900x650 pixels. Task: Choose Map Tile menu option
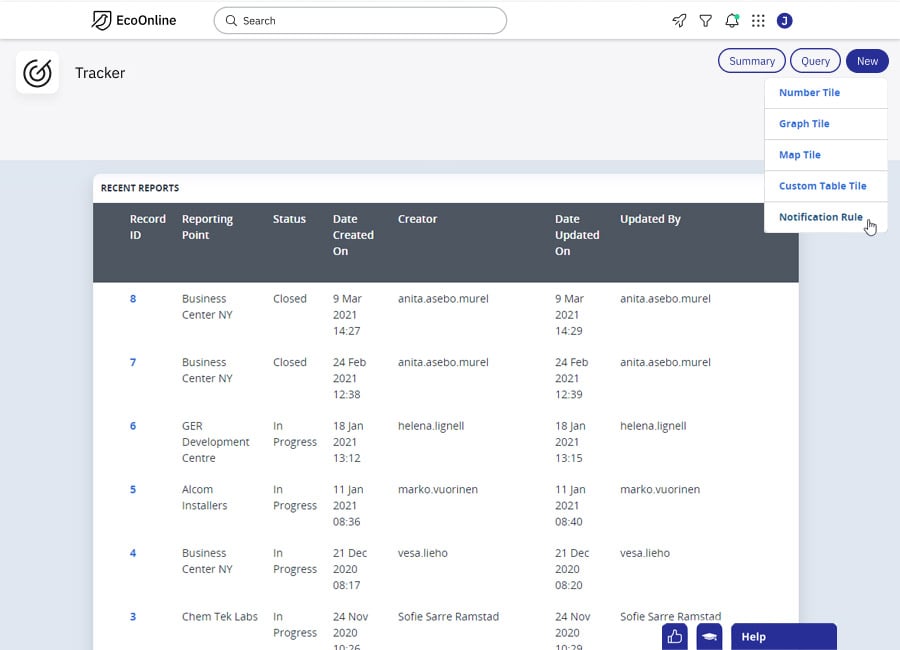pyautogui.click(x=800, y=155)
